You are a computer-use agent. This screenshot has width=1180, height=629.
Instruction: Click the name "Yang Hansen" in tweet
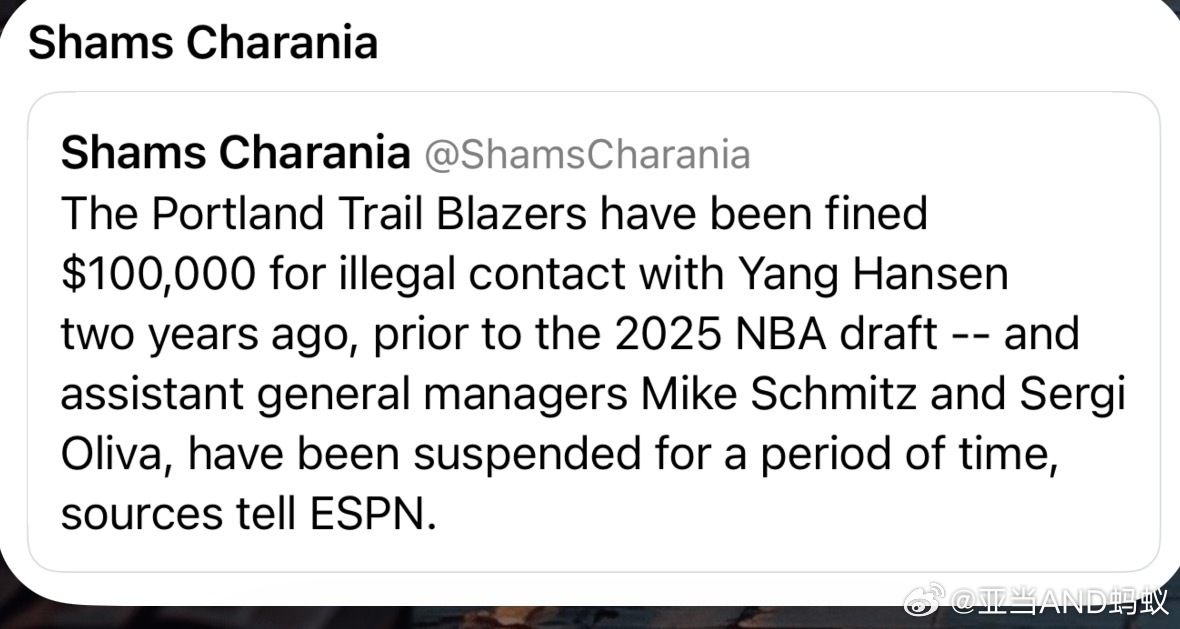865,276
